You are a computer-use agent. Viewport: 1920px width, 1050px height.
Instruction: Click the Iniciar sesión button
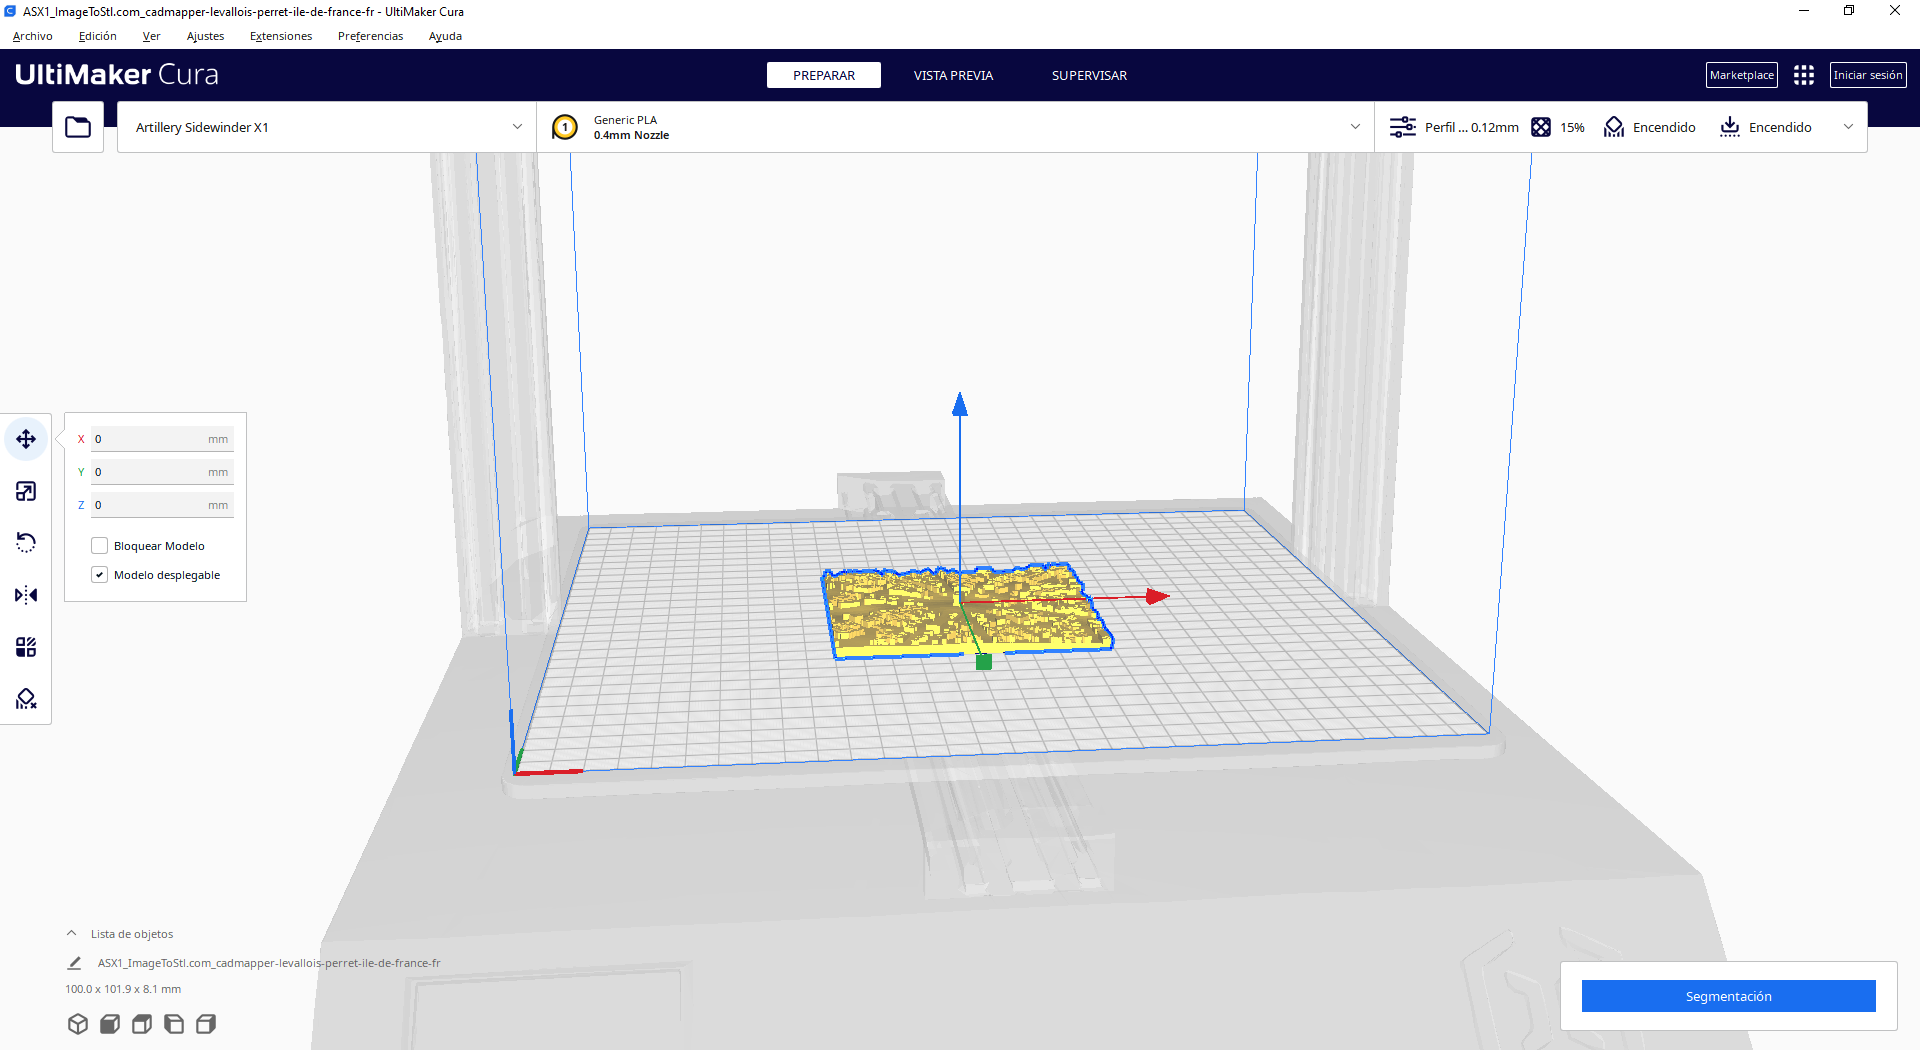pos(1867,75)
